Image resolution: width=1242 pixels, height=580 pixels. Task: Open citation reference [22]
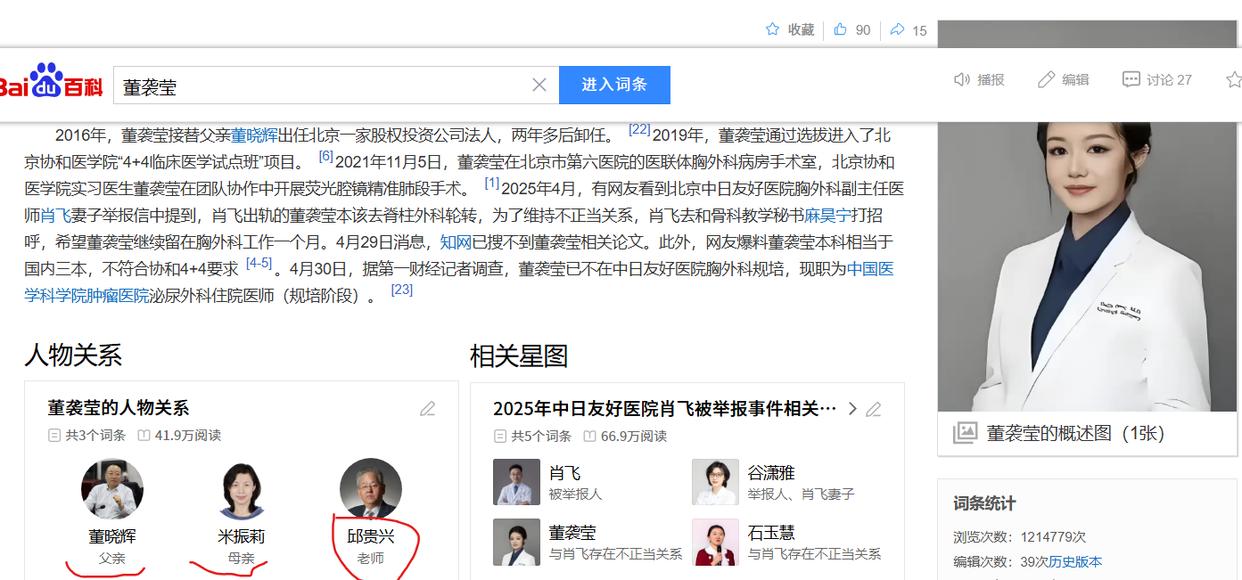(x=639, y=130)
